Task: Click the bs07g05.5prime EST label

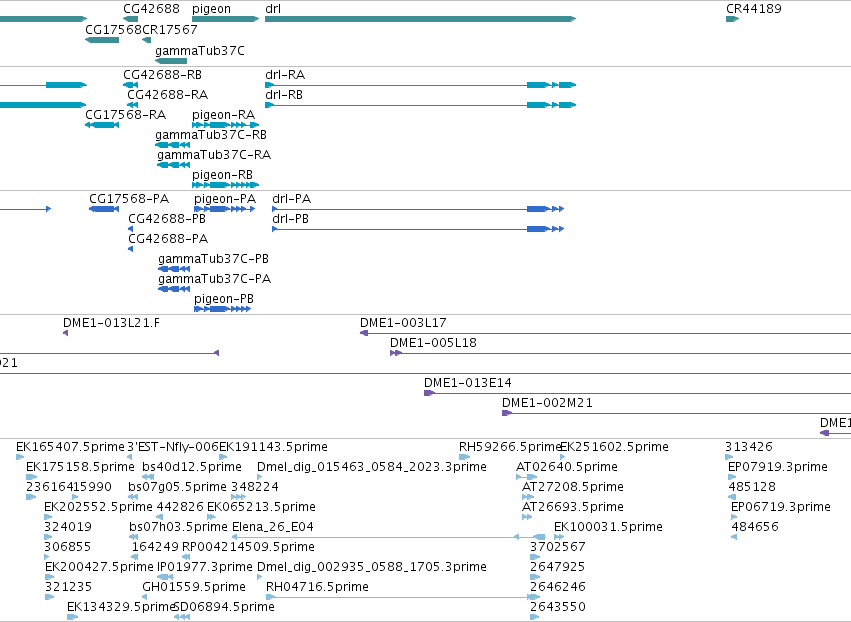Action: 177,487
